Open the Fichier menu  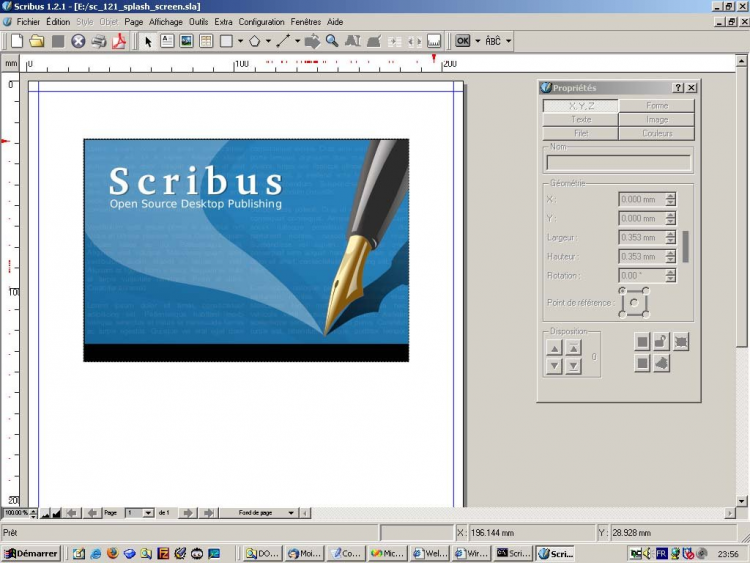tap(28, 22)
